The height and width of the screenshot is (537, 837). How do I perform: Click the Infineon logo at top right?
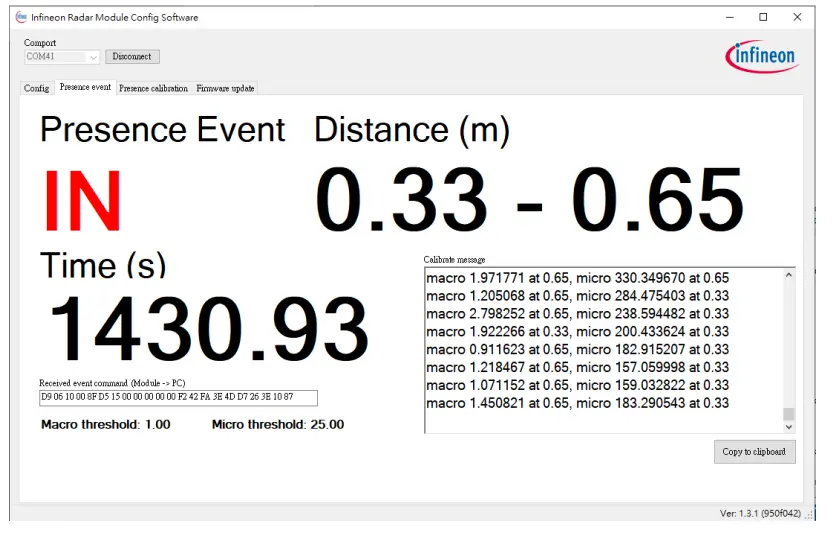[763, 56]
